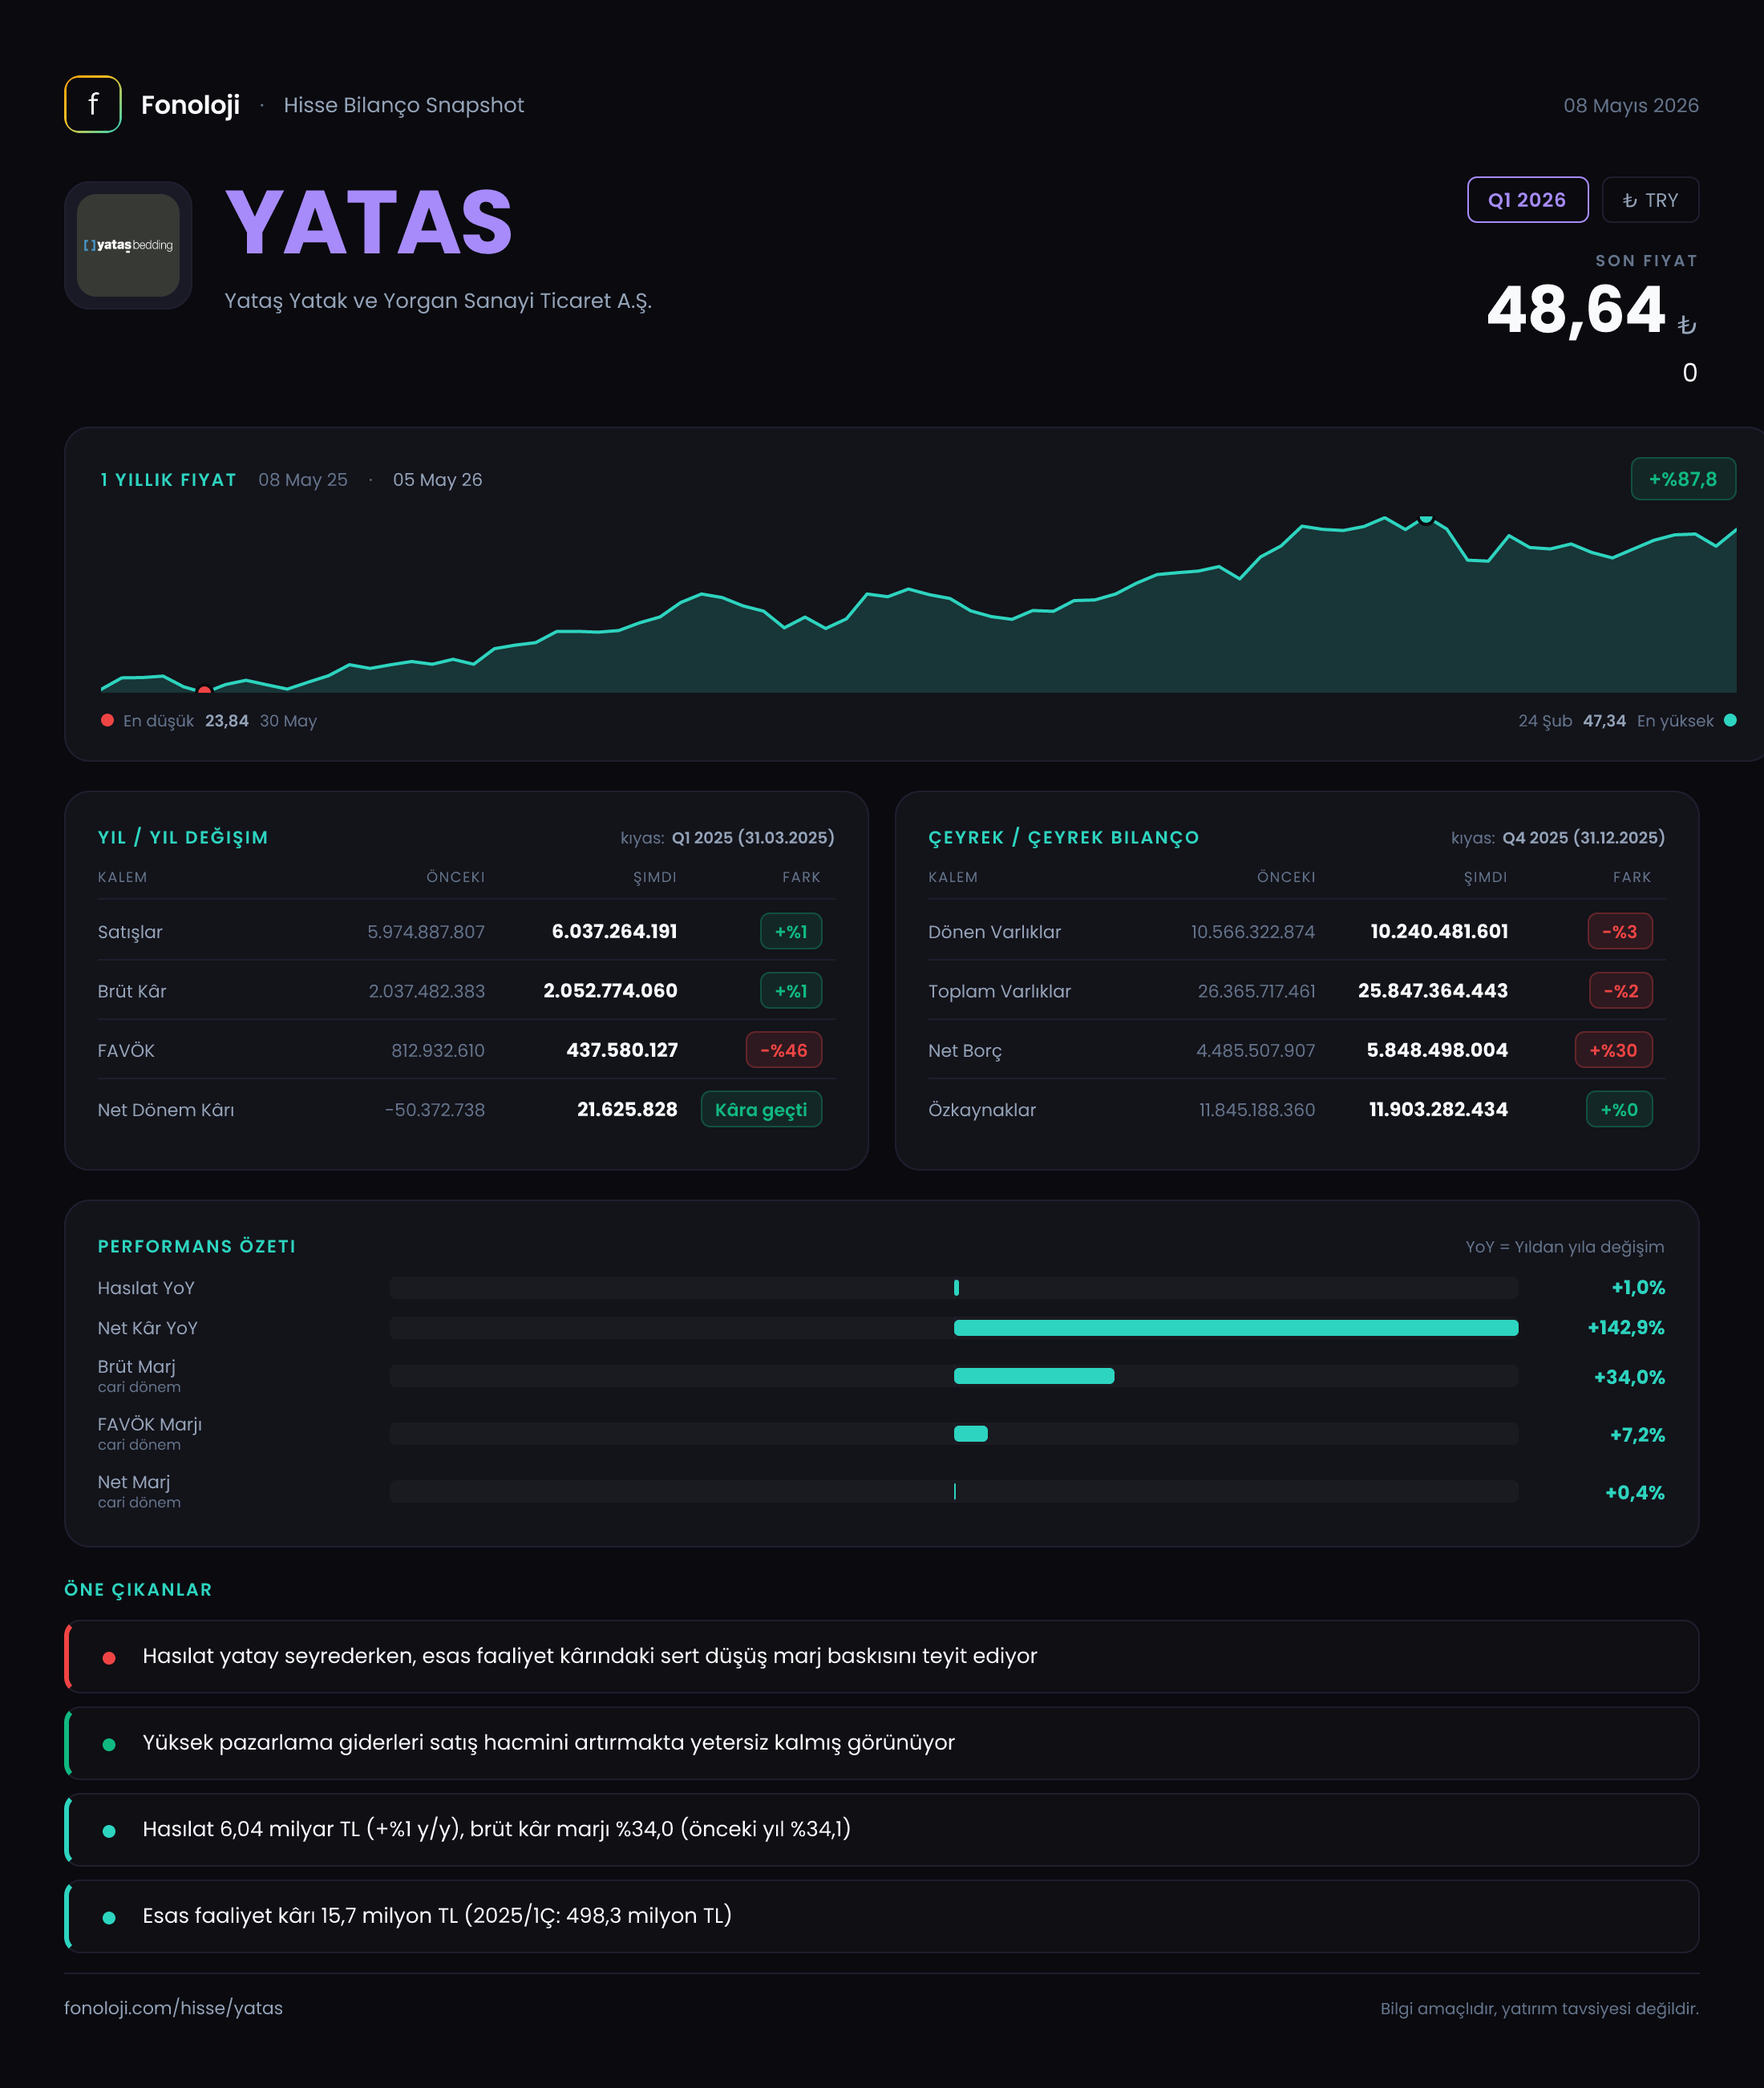Click the Brüt Kâr +%1 change badge
Image resolution: width=1764 pixels, height=2088 pixels.
(791, 990)
